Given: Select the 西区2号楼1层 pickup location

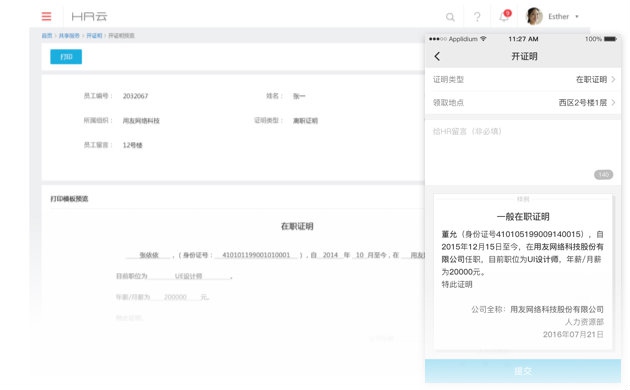Looking at the screenshot, I should (583, 103).
